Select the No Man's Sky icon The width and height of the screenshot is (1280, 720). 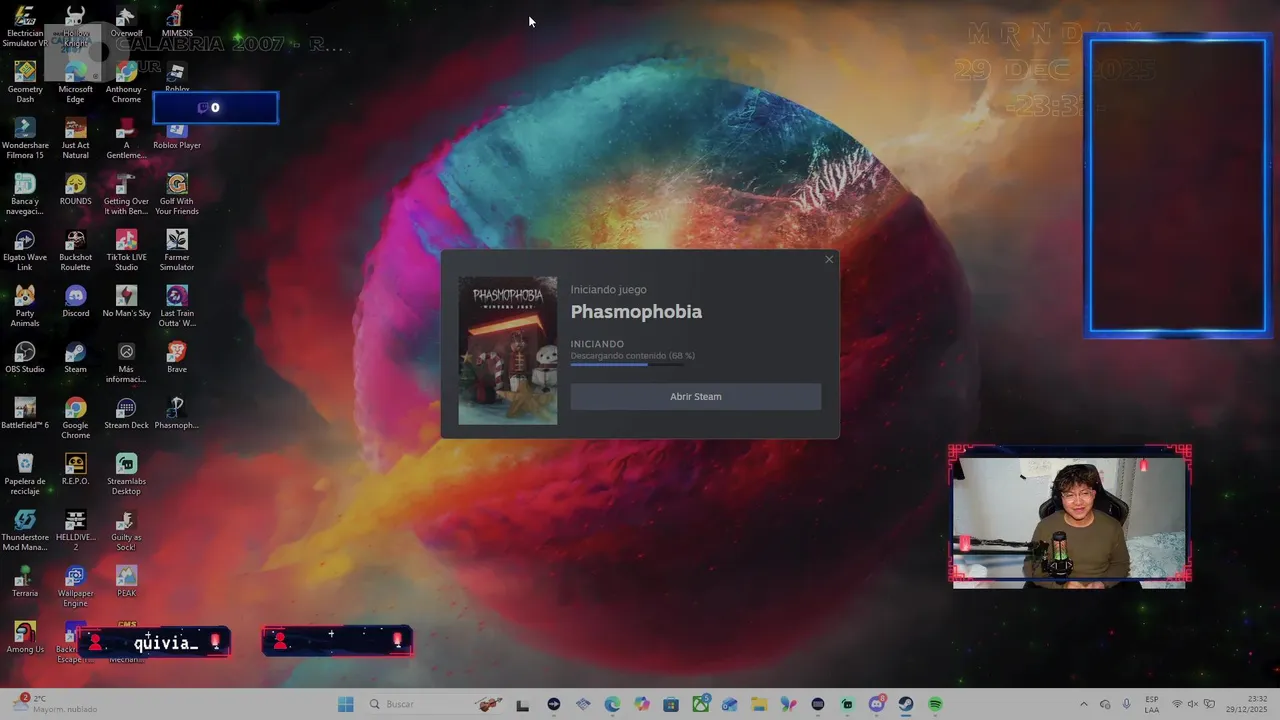tap(126, 301)
